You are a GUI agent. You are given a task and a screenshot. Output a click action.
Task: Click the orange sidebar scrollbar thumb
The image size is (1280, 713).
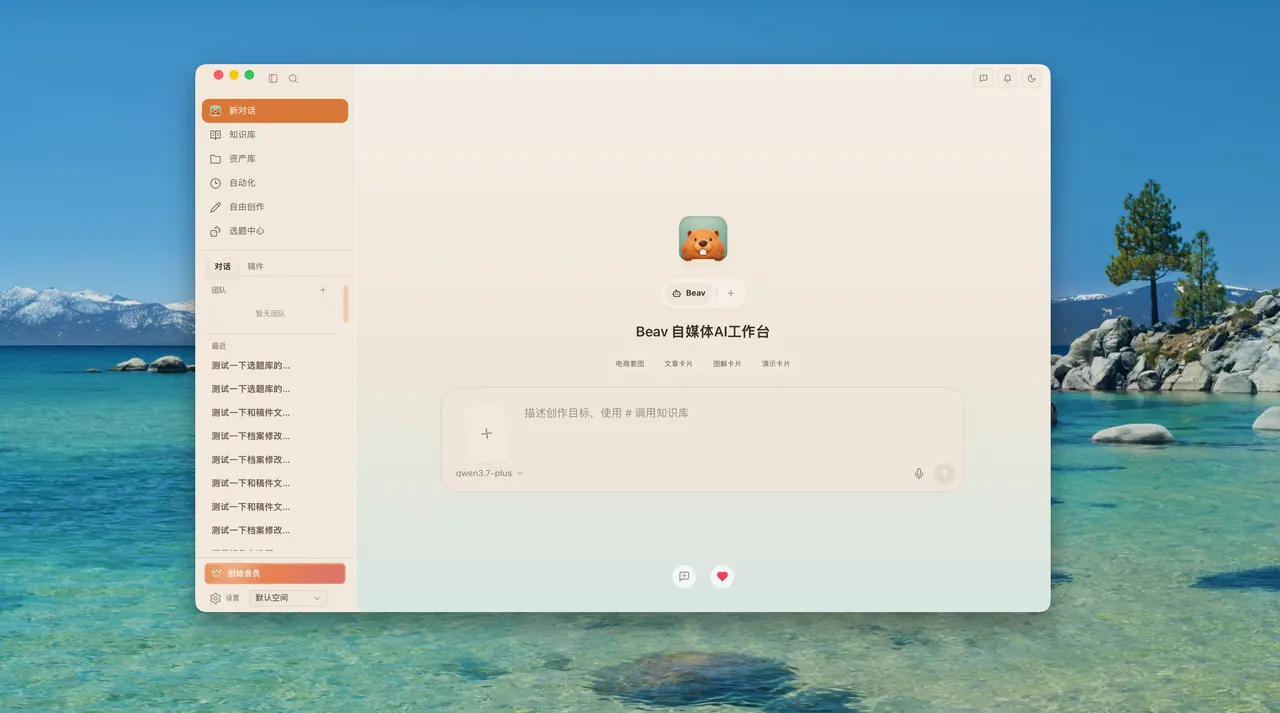pyautogui.click(x=346, y=304)
